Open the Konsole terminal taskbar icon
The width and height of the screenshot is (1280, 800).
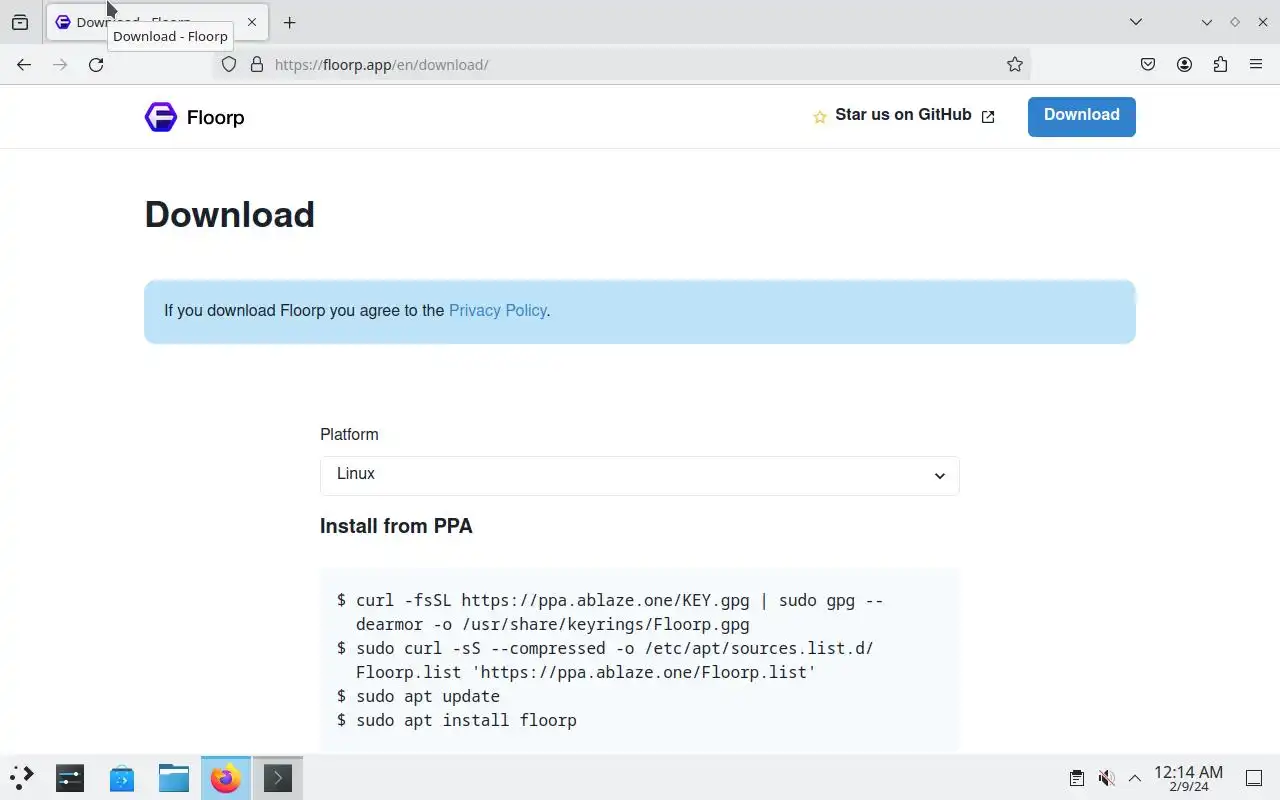coord(278,777)
